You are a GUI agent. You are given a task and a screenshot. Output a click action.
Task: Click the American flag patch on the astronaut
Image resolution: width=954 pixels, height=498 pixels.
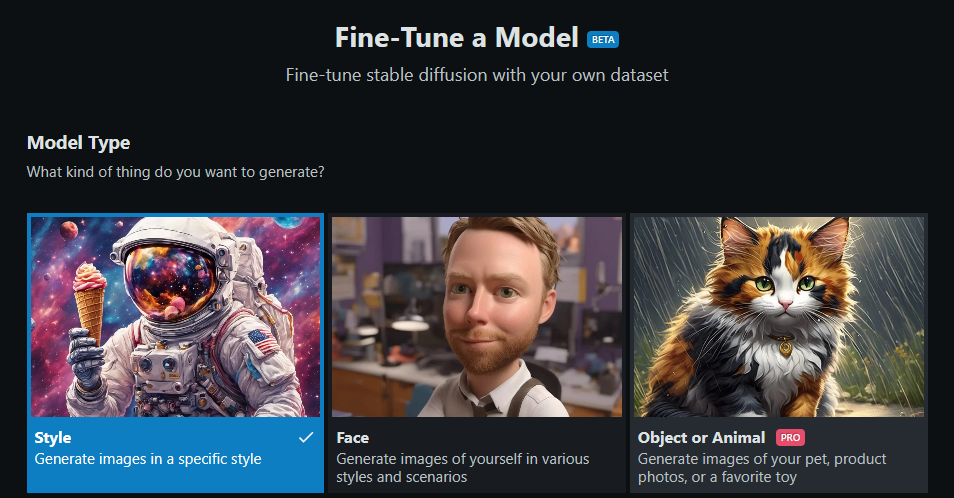(260, 340)
